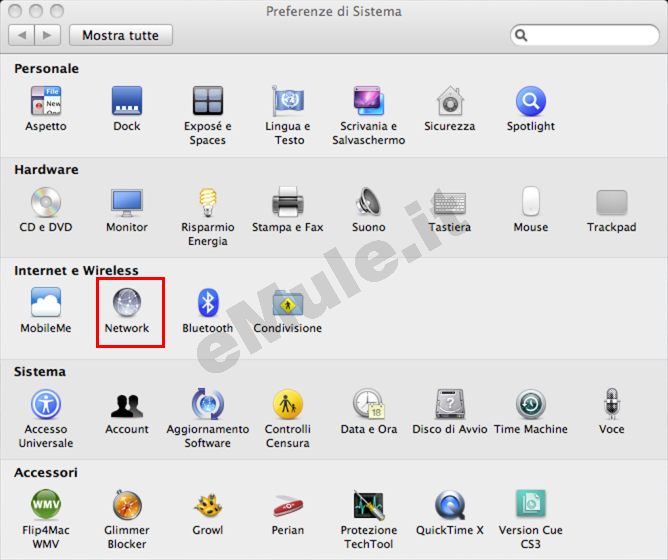This screenshot has height=560, width=668.
Task: Click the Mostra tutte button
Action: [121, 35]
